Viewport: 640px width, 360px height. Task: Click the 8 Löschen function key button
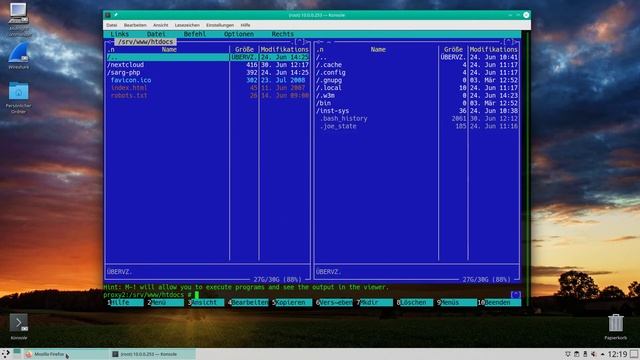coord(415,302)
